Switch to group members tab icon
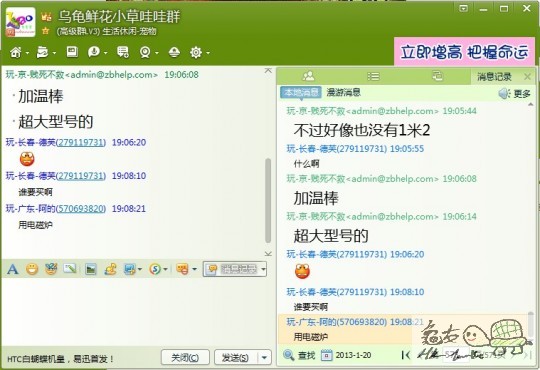 coord(308,76)
